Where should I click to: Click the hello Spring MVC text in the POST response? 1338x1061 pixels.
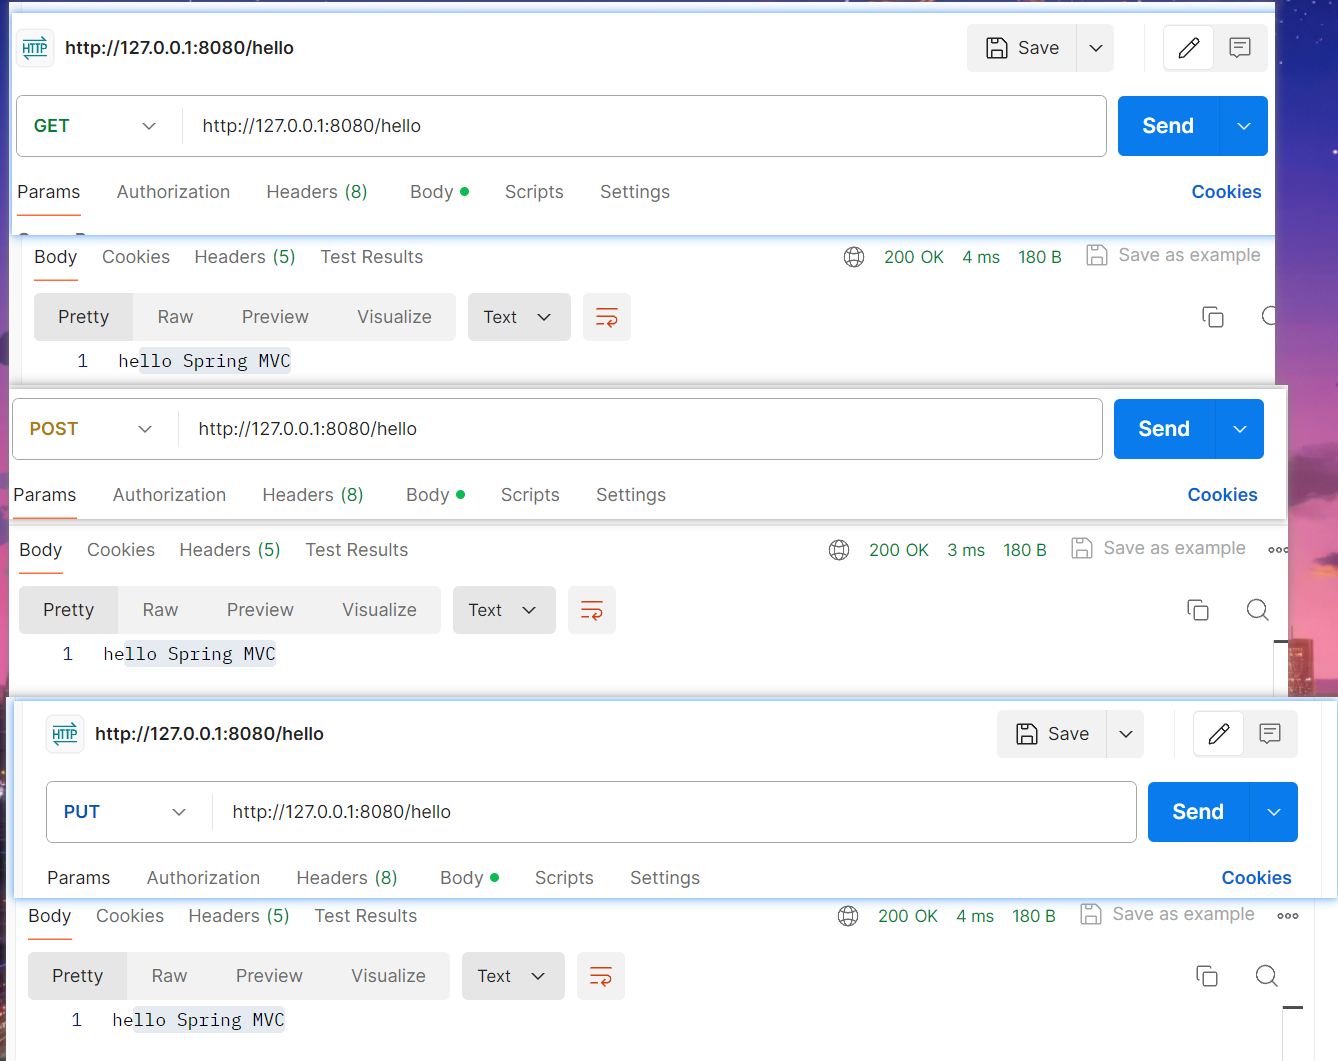[189, 654]
